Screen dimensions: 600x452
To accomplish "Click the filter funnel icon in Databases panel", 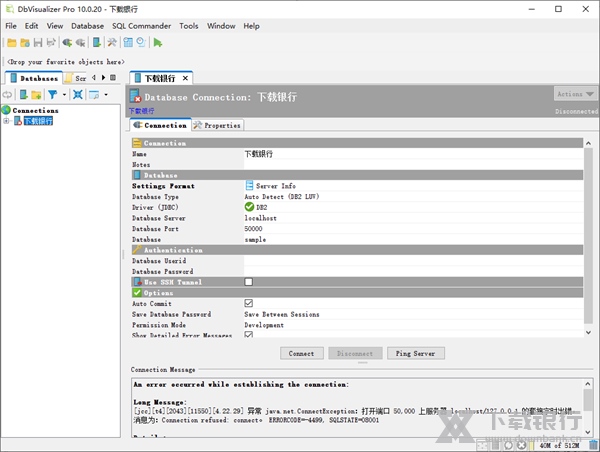I will click(x=53, y=94).
